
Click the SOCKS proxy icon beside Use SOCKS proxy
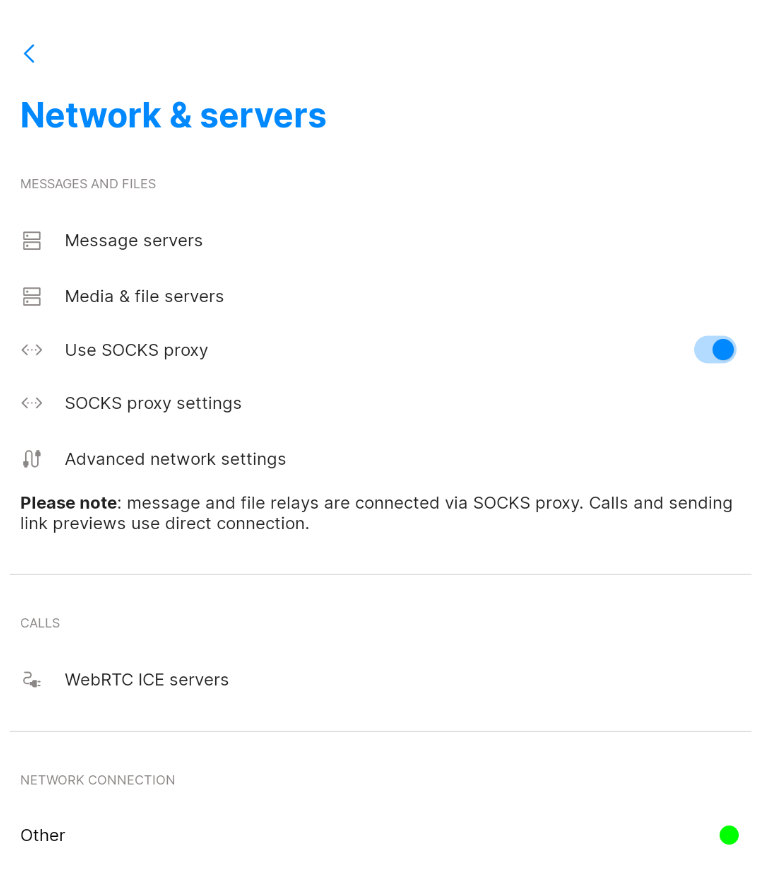click(x=31, y=350)
